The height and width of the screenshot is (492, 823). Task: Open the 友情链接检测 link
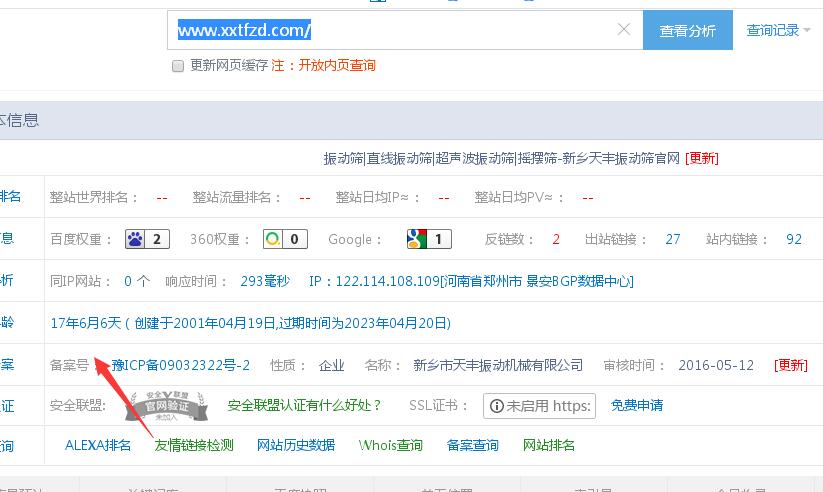coord(194,445)
